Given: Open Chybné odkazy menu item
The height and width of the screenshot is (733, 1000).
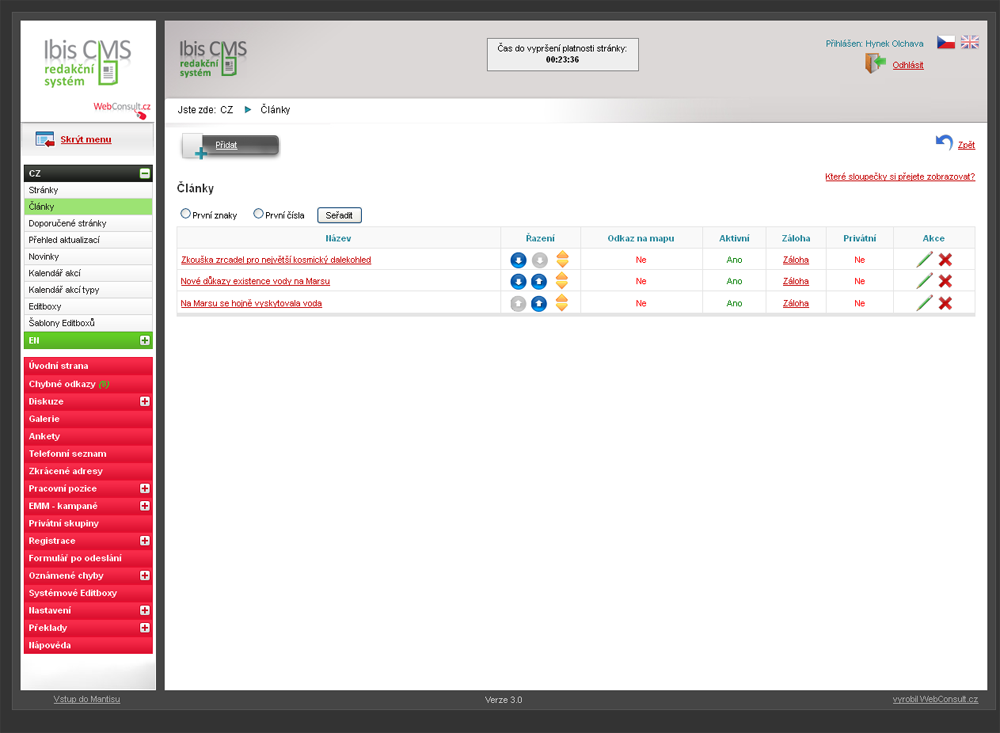Looking at the screenshot, I should [x=88, y=384].
